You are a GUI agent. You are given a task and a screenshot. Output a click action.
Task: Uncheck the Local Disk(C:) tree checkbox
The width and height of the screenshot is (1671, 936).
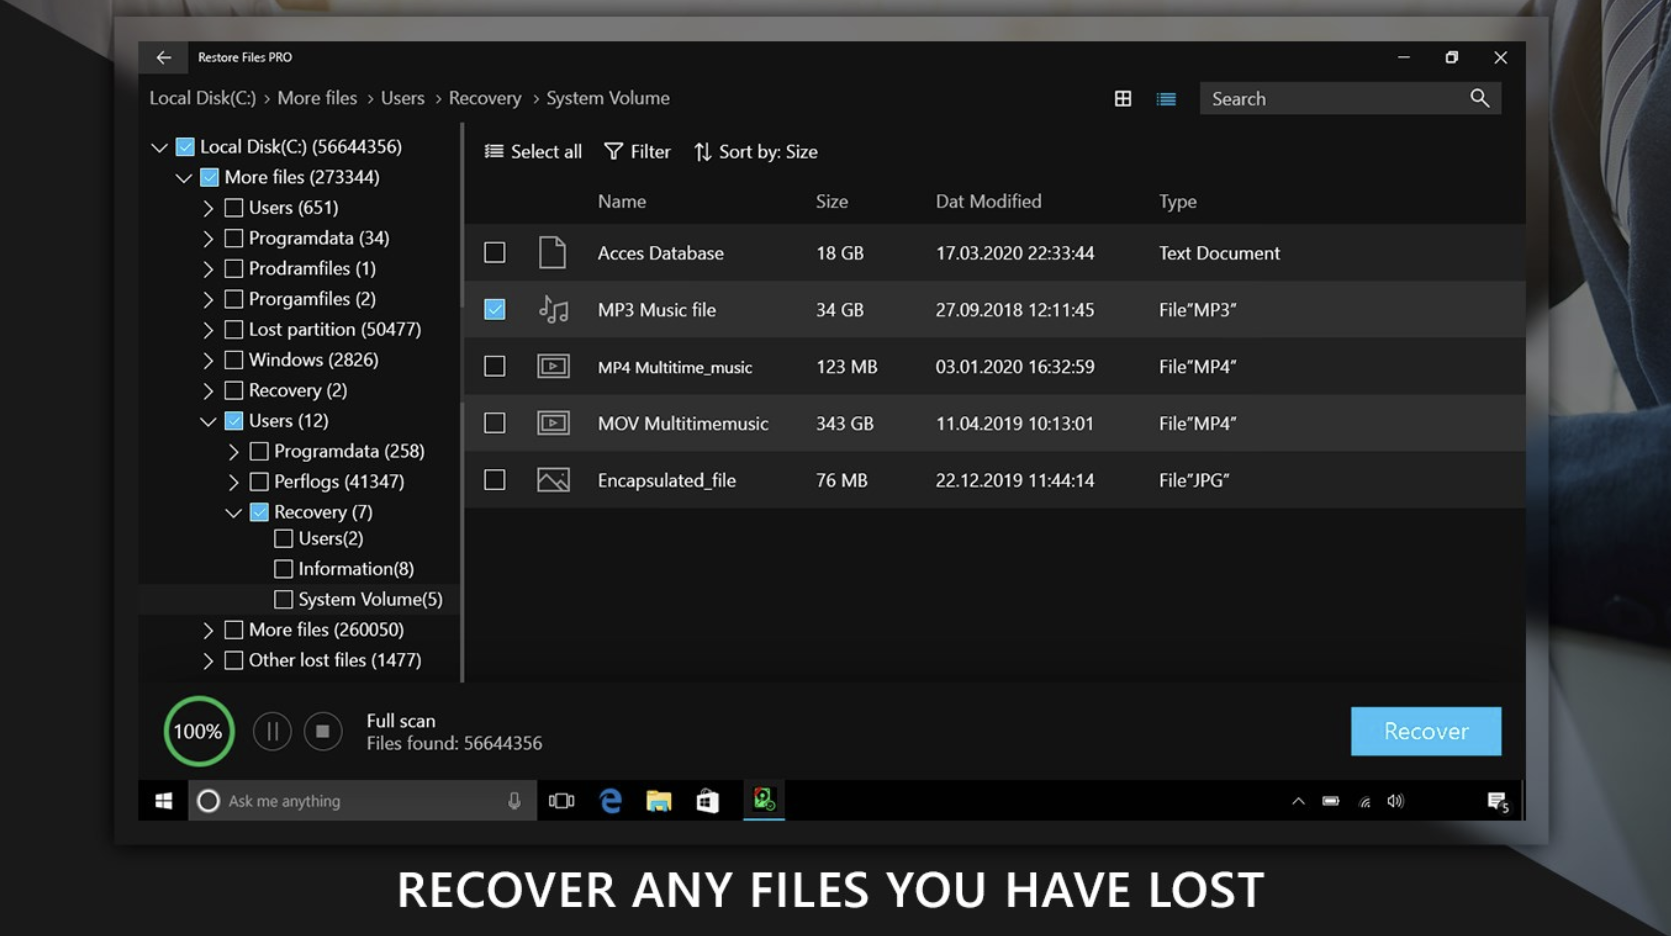[x=185, y=147]
